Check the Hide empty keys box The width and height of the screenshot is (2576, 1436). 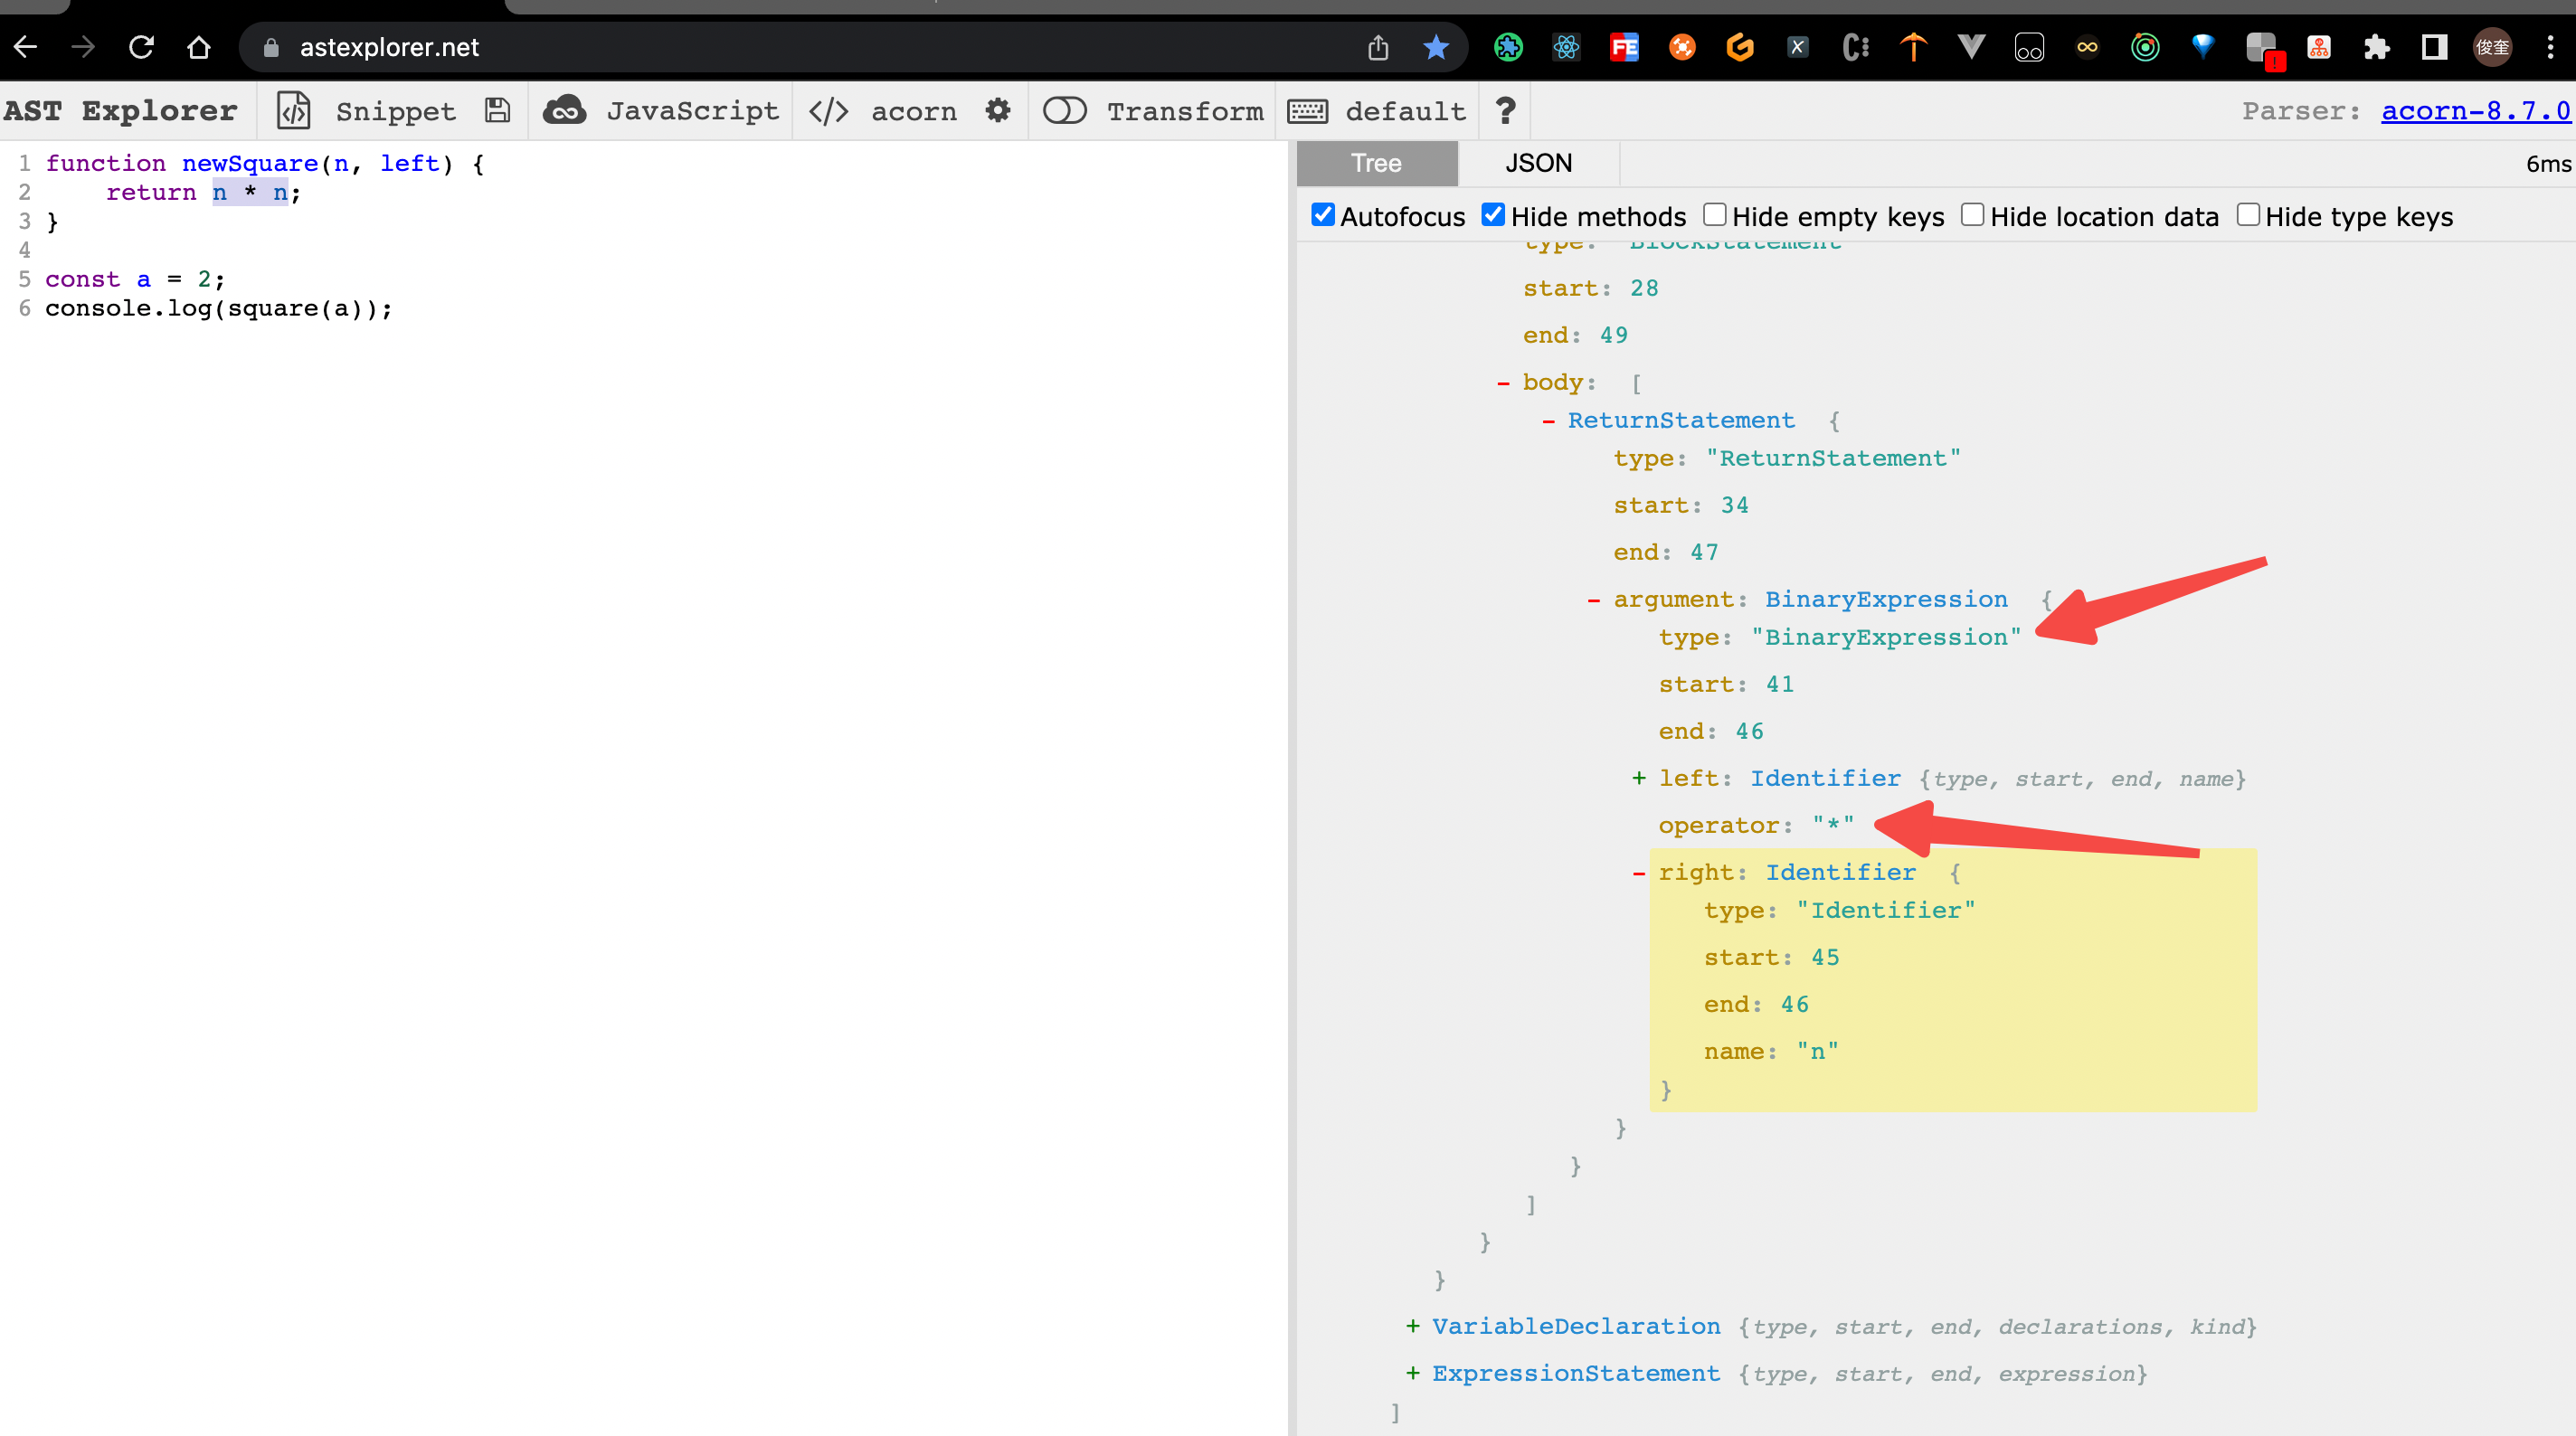point(1714,215)
